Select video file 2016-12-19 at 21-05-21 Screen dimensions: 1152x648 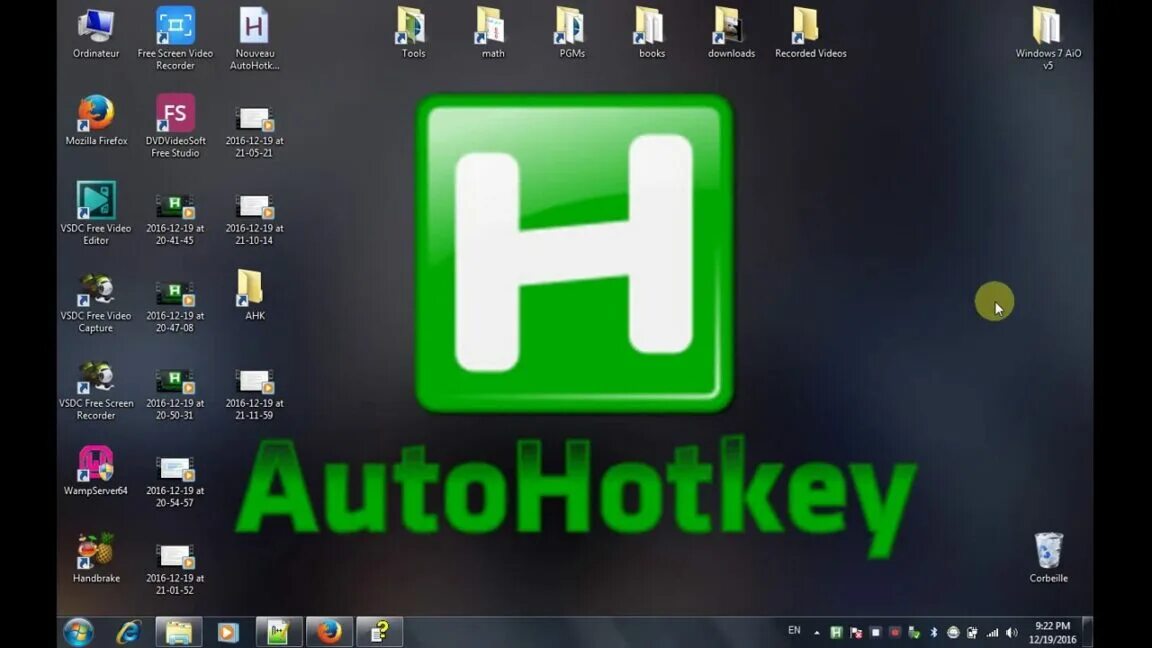tap(254, 132)
